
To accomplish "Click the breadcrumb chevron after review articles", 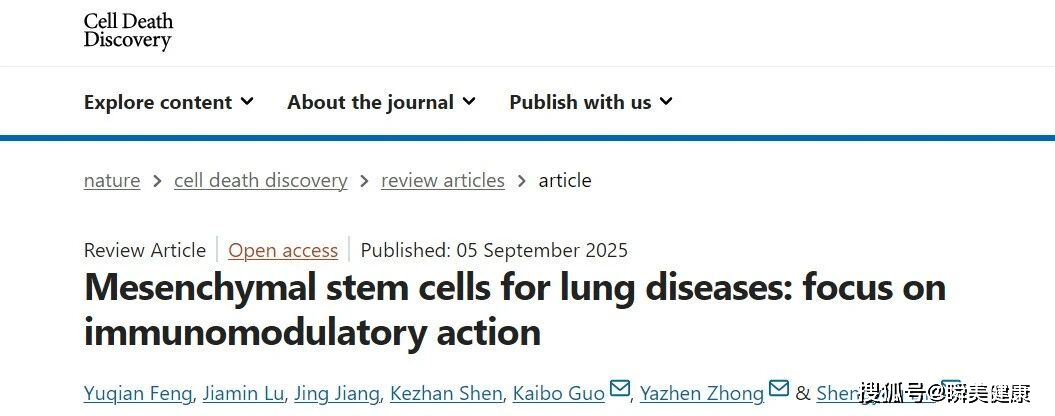I will [x=522, y=181].
